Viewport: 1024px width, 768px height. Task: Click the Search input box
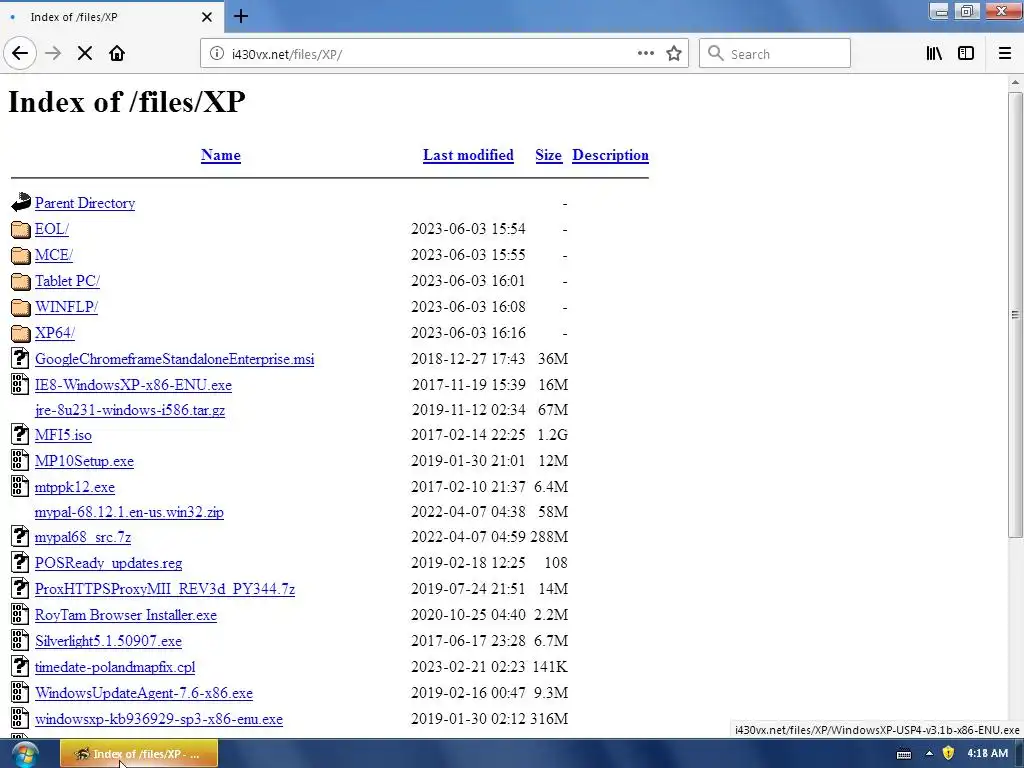click(x=775, y=54)
